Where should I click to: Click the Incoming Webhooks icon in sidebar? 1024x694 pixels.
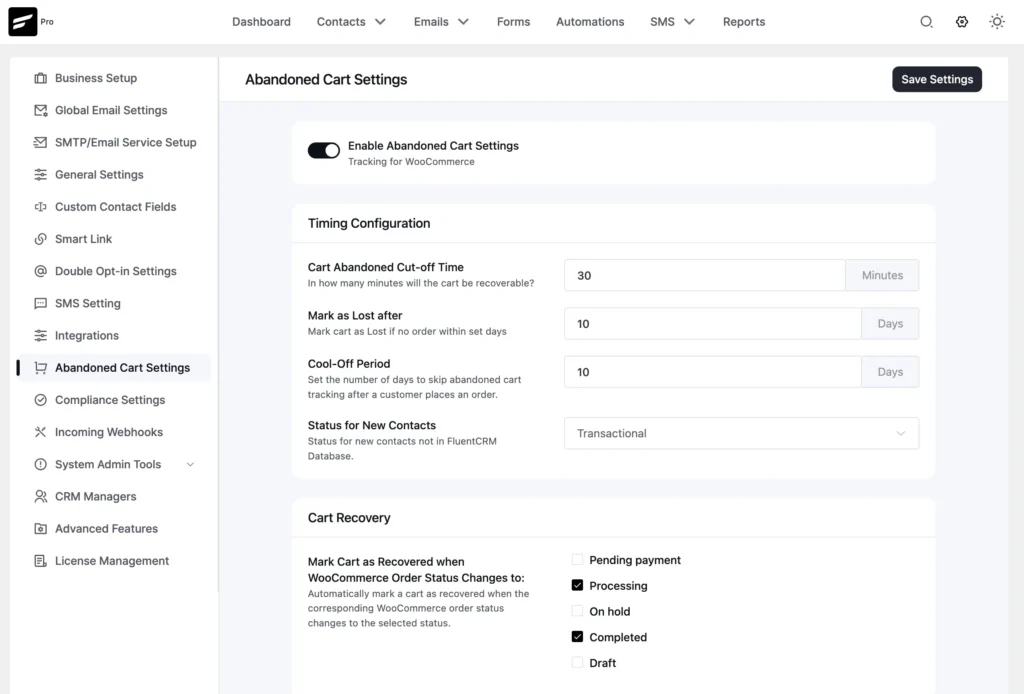pyautogui.click(x=40, y=432)
